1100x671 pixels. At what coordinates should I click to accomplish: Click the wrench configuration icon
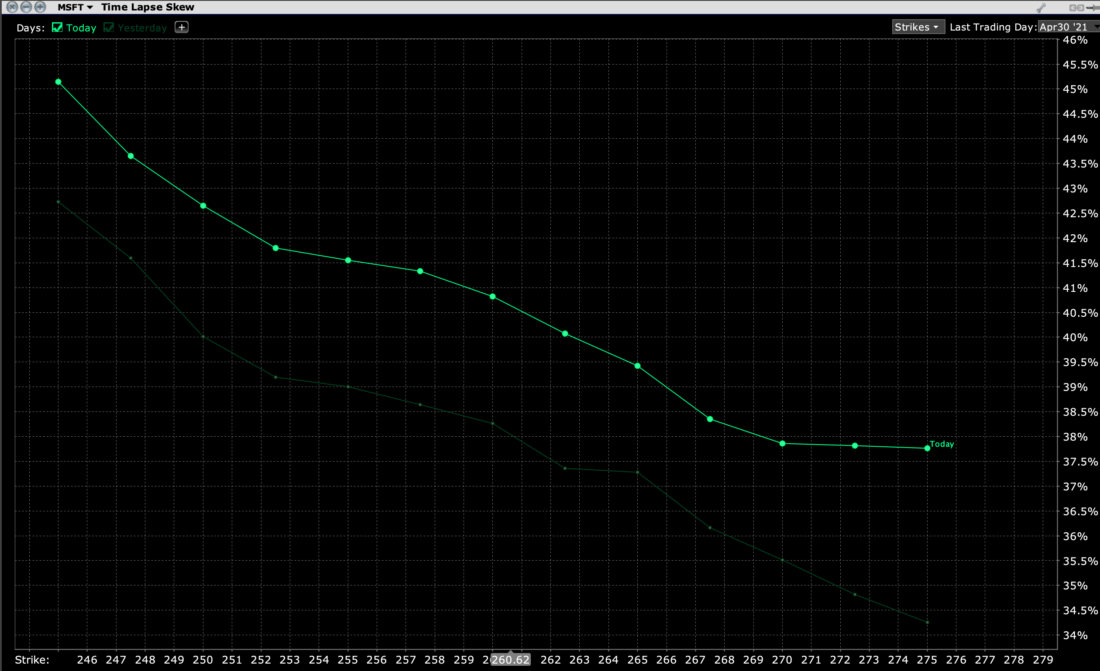tap(1041, 7)
